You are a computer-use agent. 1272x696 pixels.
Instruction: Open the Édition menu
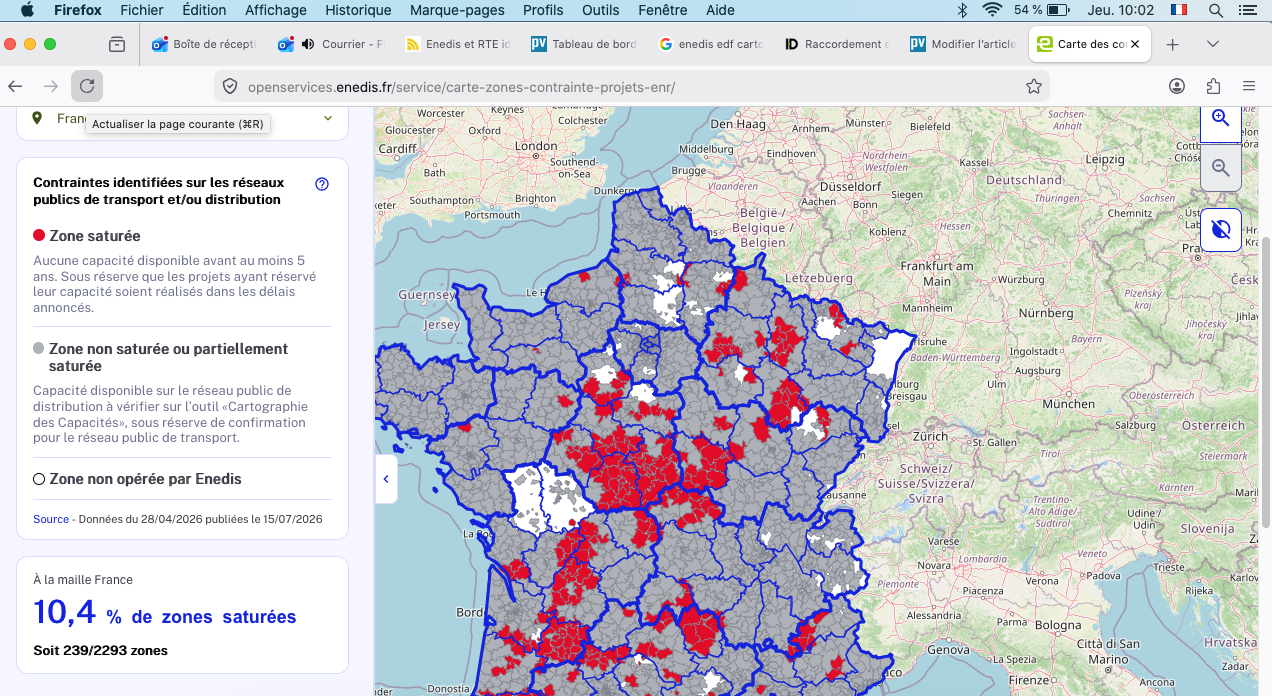coord(204,10)
